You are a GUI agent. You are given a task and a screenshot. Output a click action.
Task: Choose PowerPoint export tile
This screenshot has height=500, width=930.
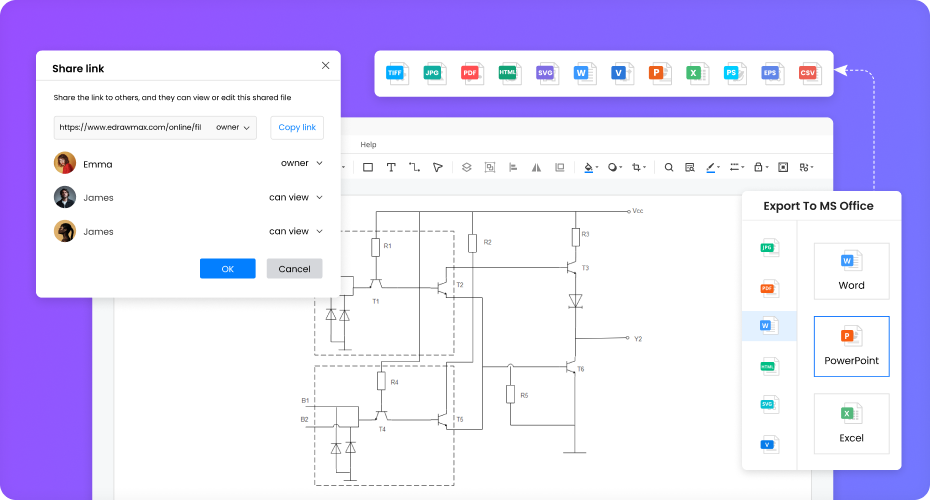(851, 346)
